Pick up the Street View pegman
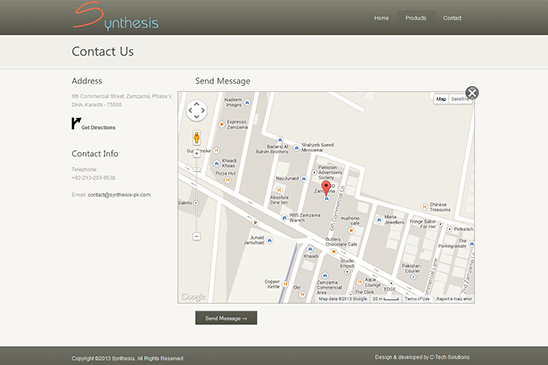 196,137
